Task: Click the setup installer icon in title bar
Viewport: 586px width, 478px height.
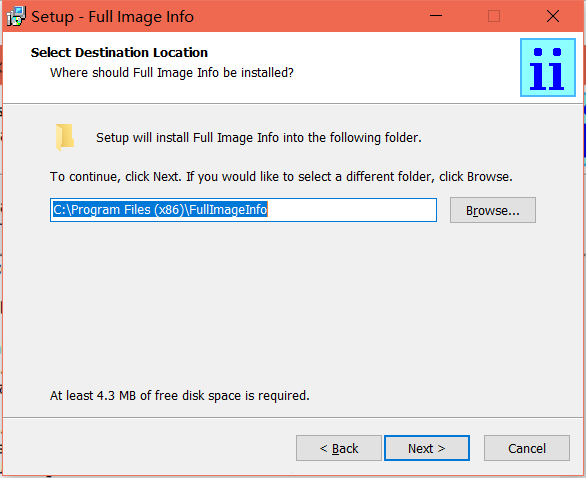Action: tap(16, 16)
